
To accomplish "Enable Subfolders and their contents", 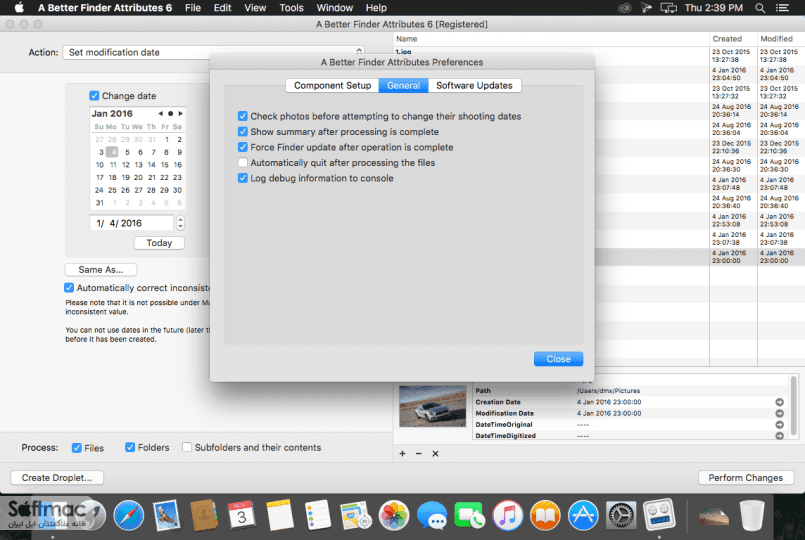I will click(x=187, y=447).
